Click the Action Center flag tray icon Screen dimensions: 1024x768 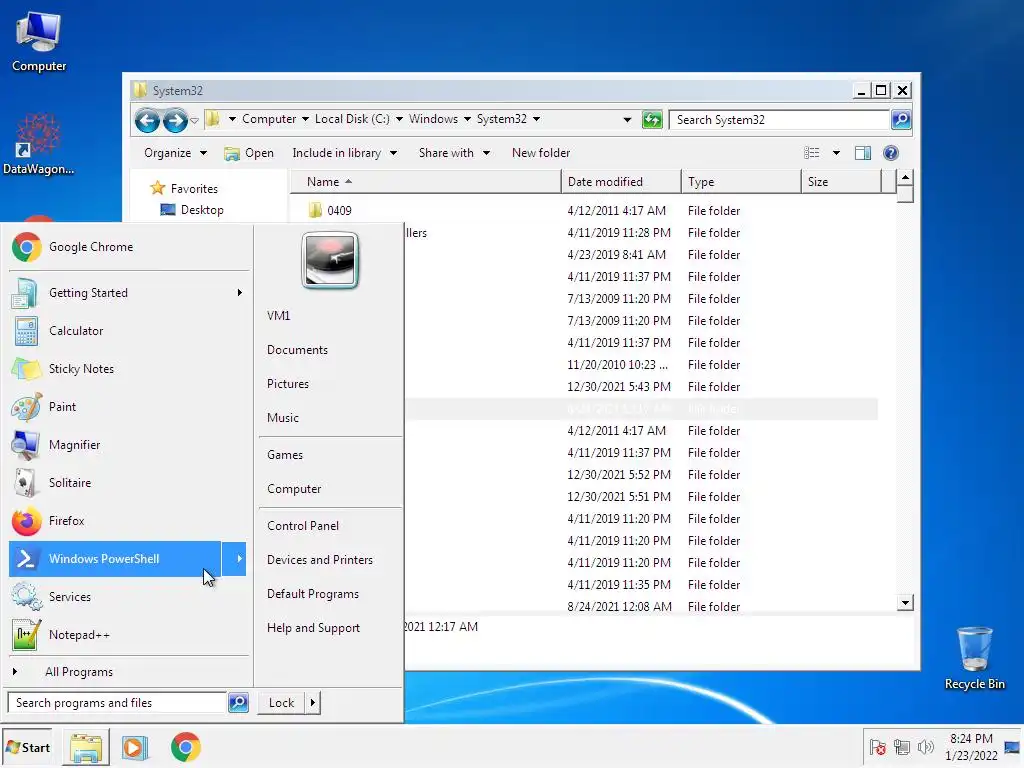(878, 746)
